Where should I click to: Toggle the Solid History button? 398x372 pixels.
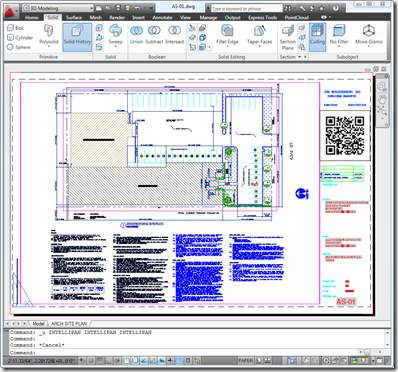pyautogui.click(x=77, y=37)
